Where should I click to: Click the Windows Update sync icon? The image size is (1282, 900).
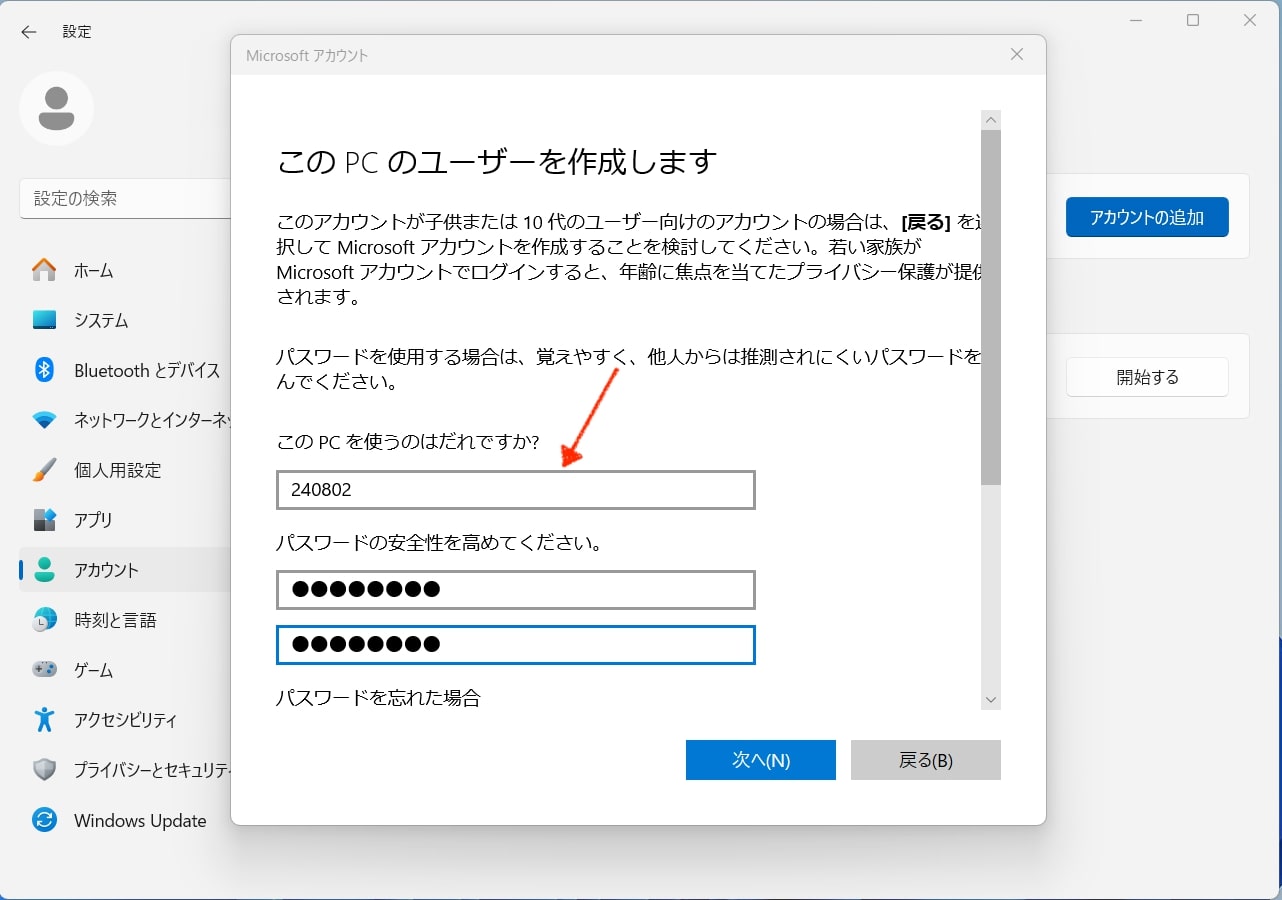click(x=44, y=820)
